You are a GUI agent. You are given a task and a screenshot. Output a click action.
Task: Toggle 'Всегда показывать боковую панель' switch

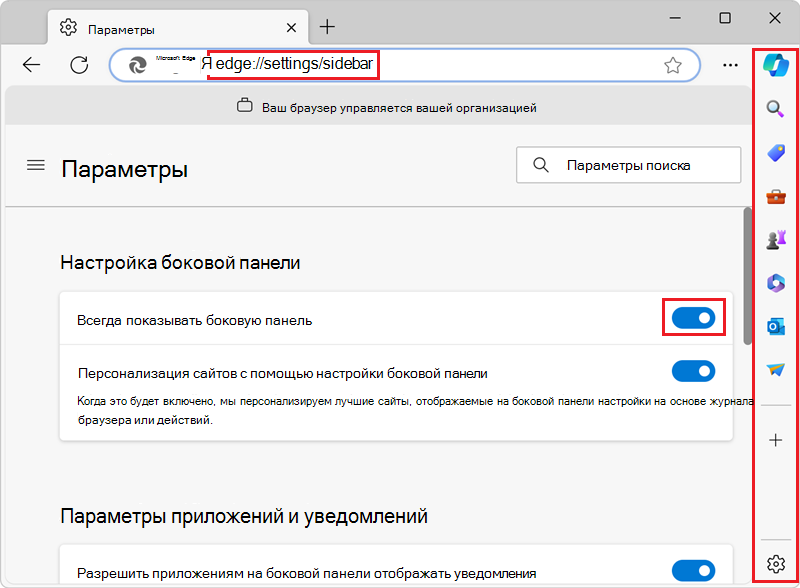(694, 316)
